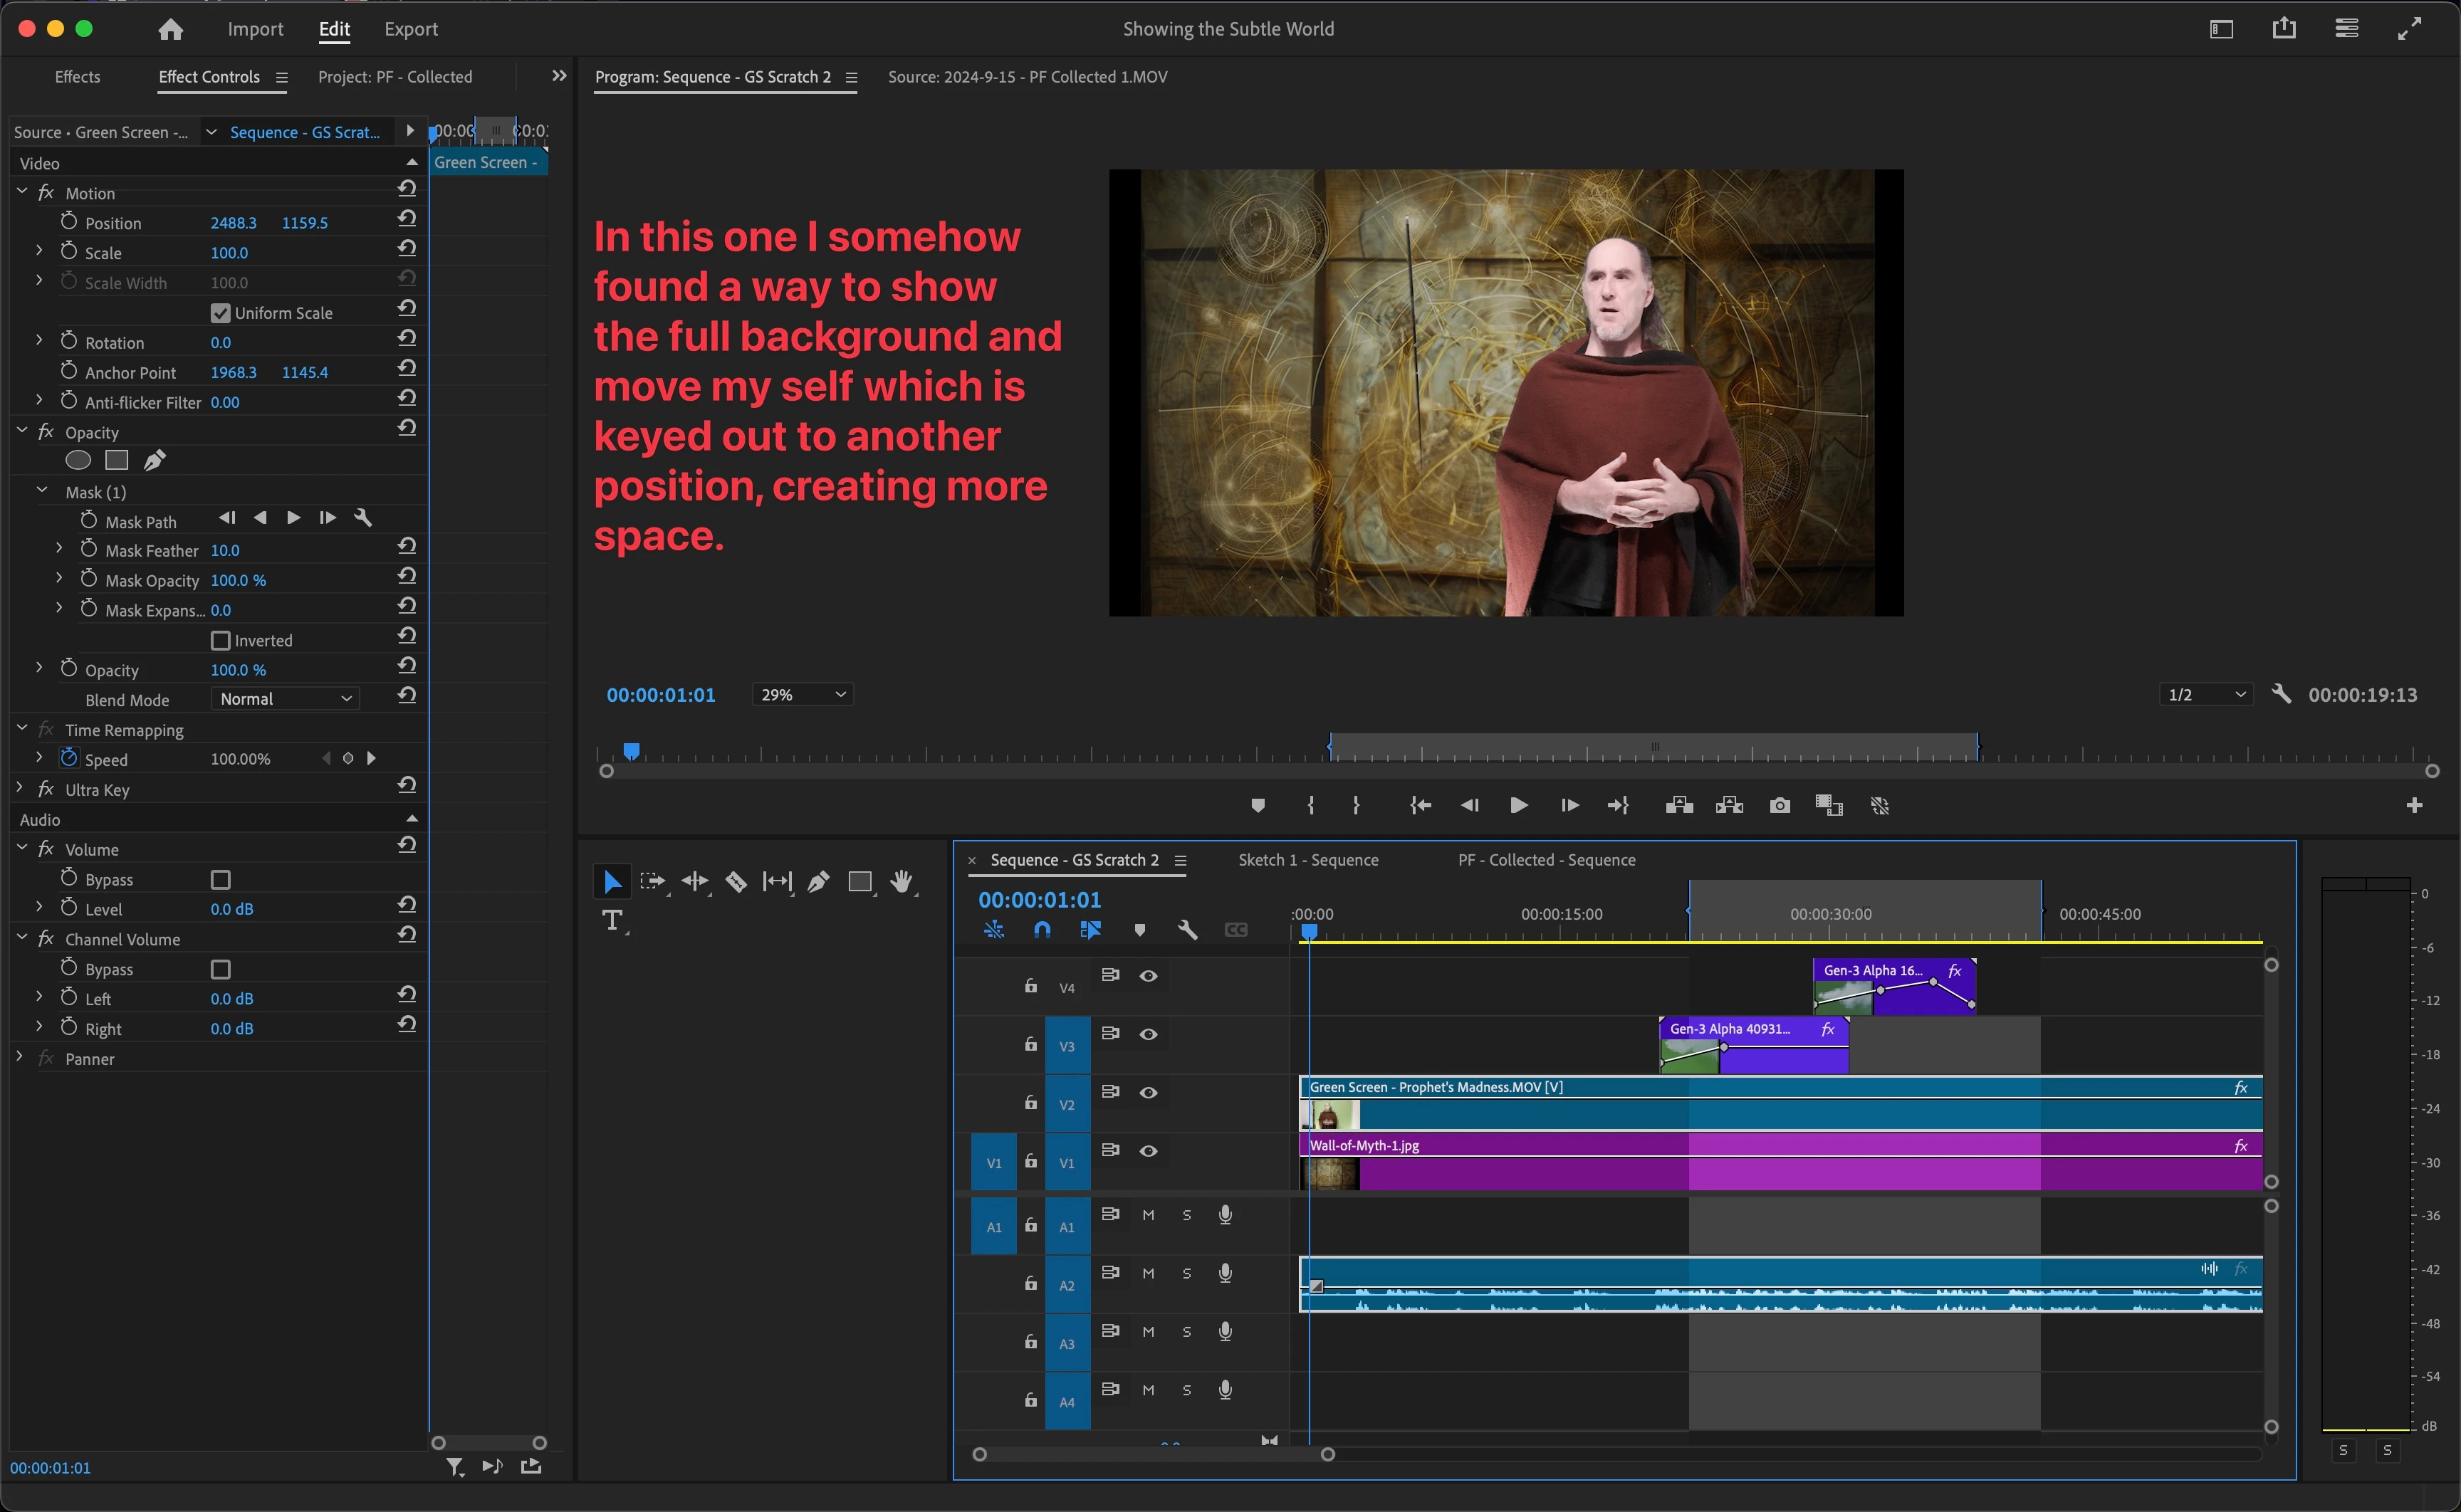Enable the Inverted mask checkbox

tap(221, 640)
